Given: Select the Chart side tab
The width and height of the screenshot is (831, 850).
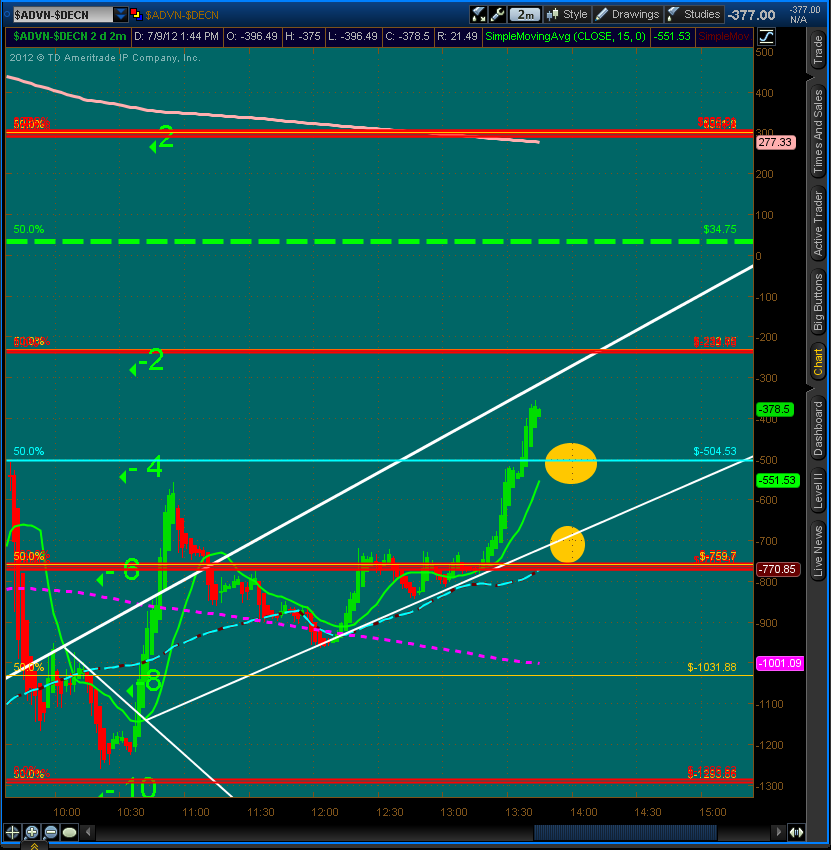Looking at the screenshot, I should (817, 362).
